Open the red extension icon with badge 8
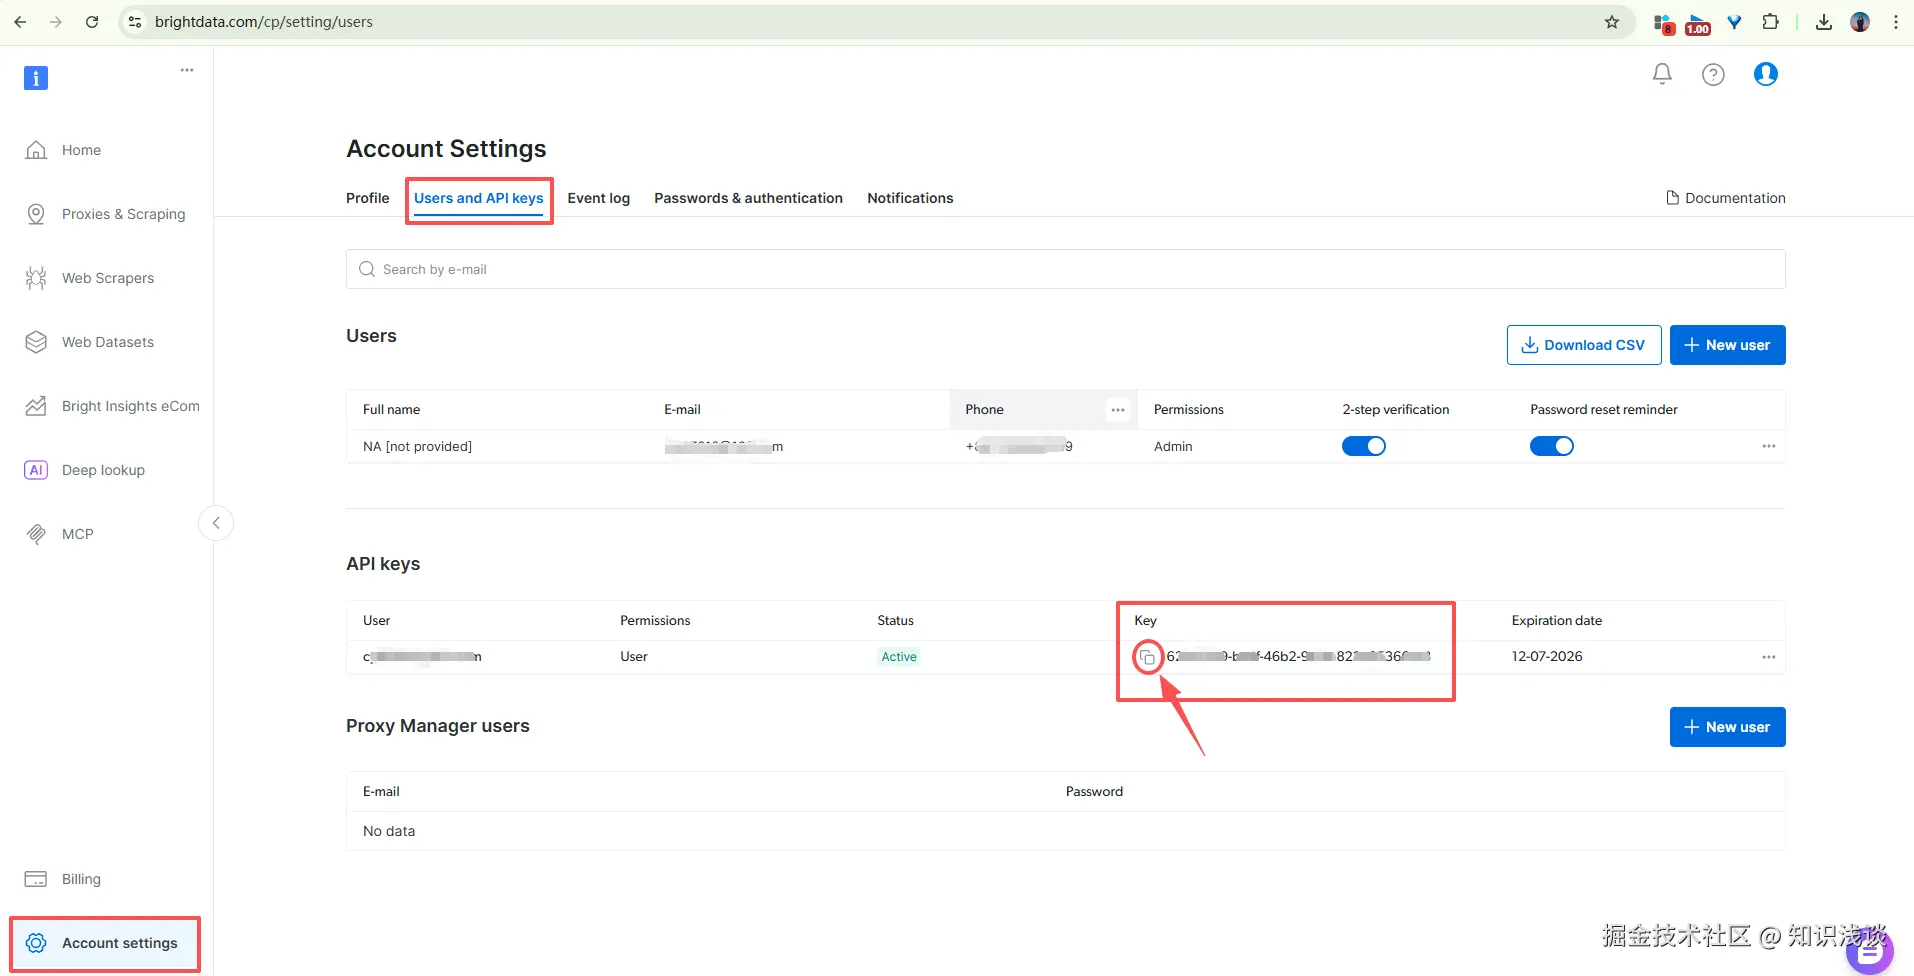 pyautogui.click(x=1664, y=23)
